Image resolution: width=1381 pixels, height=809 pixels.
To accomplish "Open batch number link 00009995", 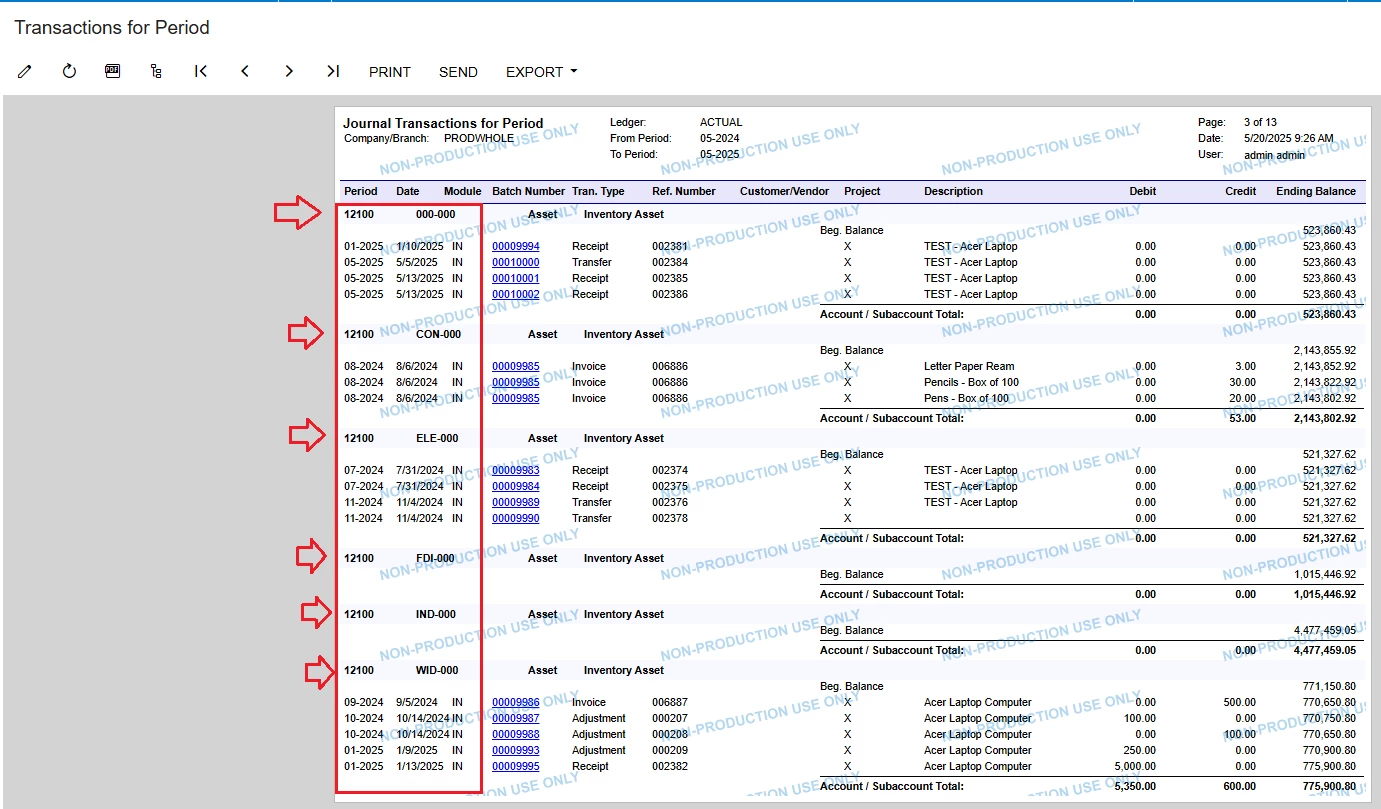I will [516, 766].
